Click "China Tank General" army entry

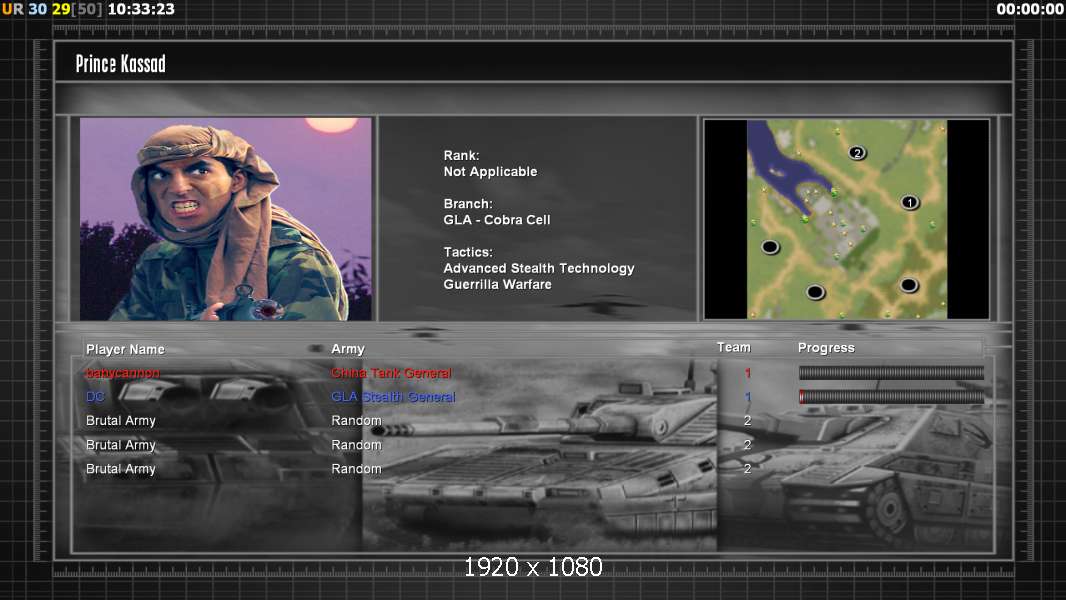point(391,373)
